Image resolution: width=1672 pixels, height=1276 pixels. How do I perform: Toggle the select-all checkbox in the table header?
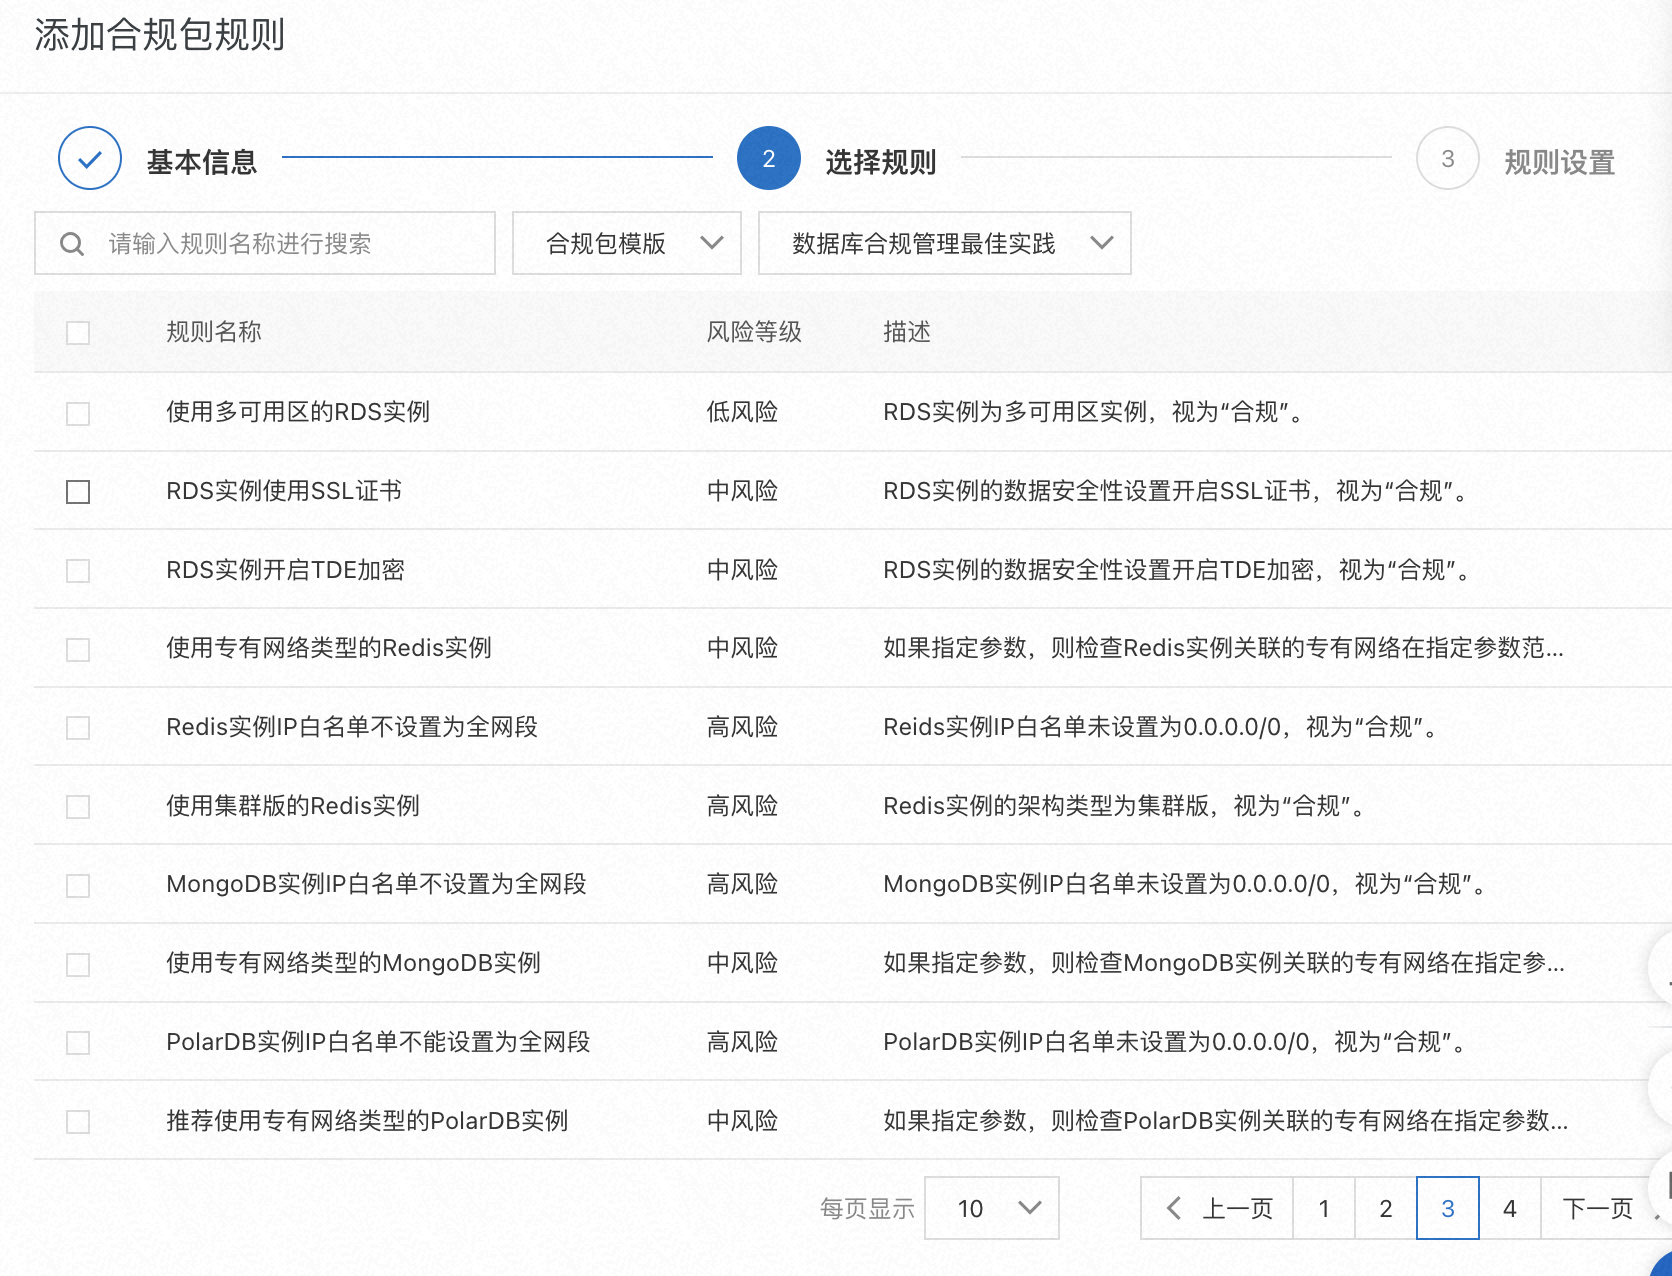tap(78, 333)
